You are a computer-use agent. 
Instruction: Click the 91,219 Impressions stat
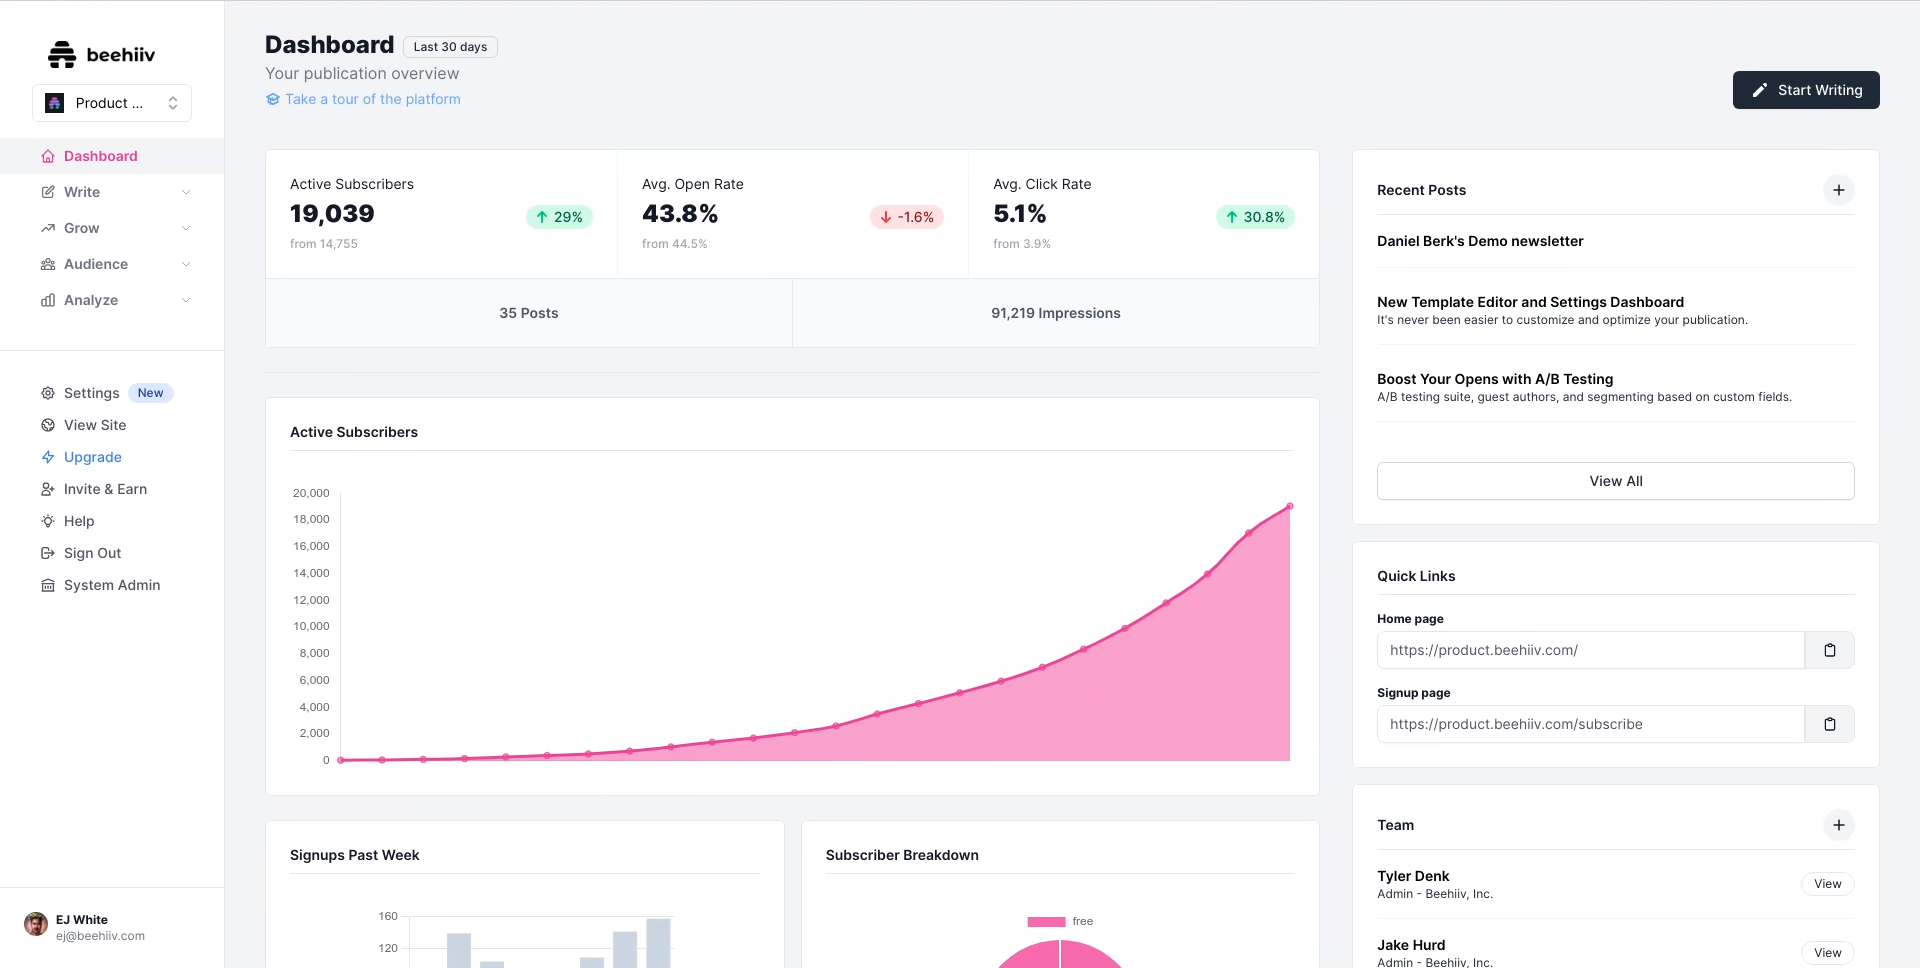[x=1056, y=313]
